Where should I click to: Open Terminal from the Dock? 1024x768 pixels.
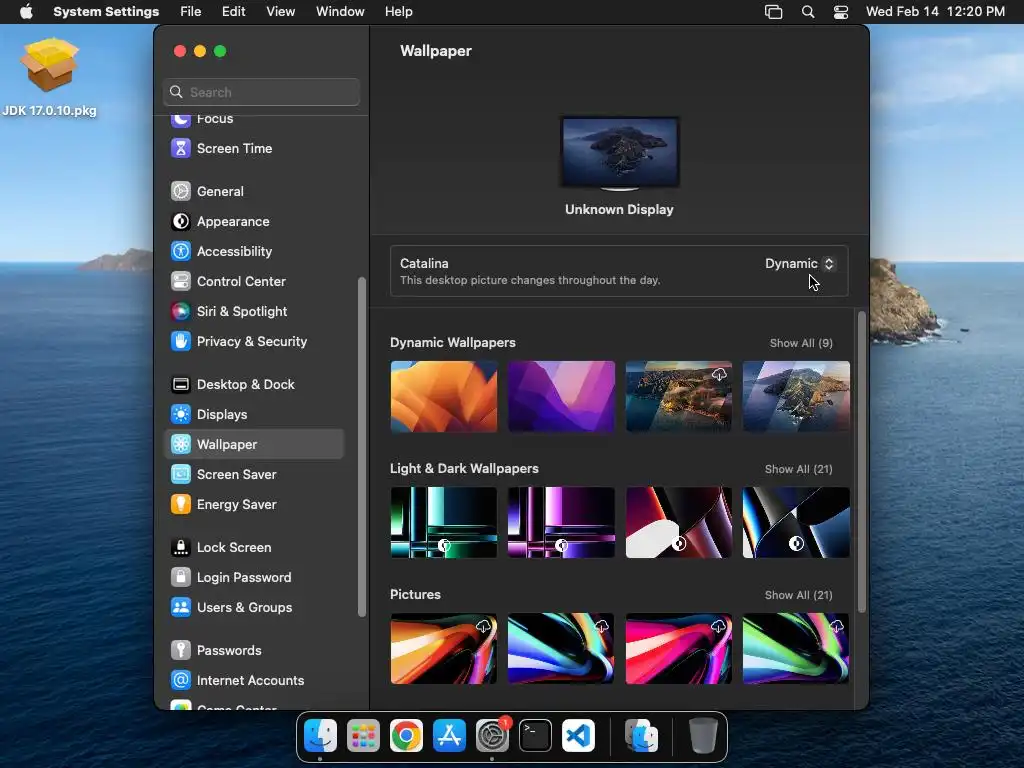[x=536, y=736]
